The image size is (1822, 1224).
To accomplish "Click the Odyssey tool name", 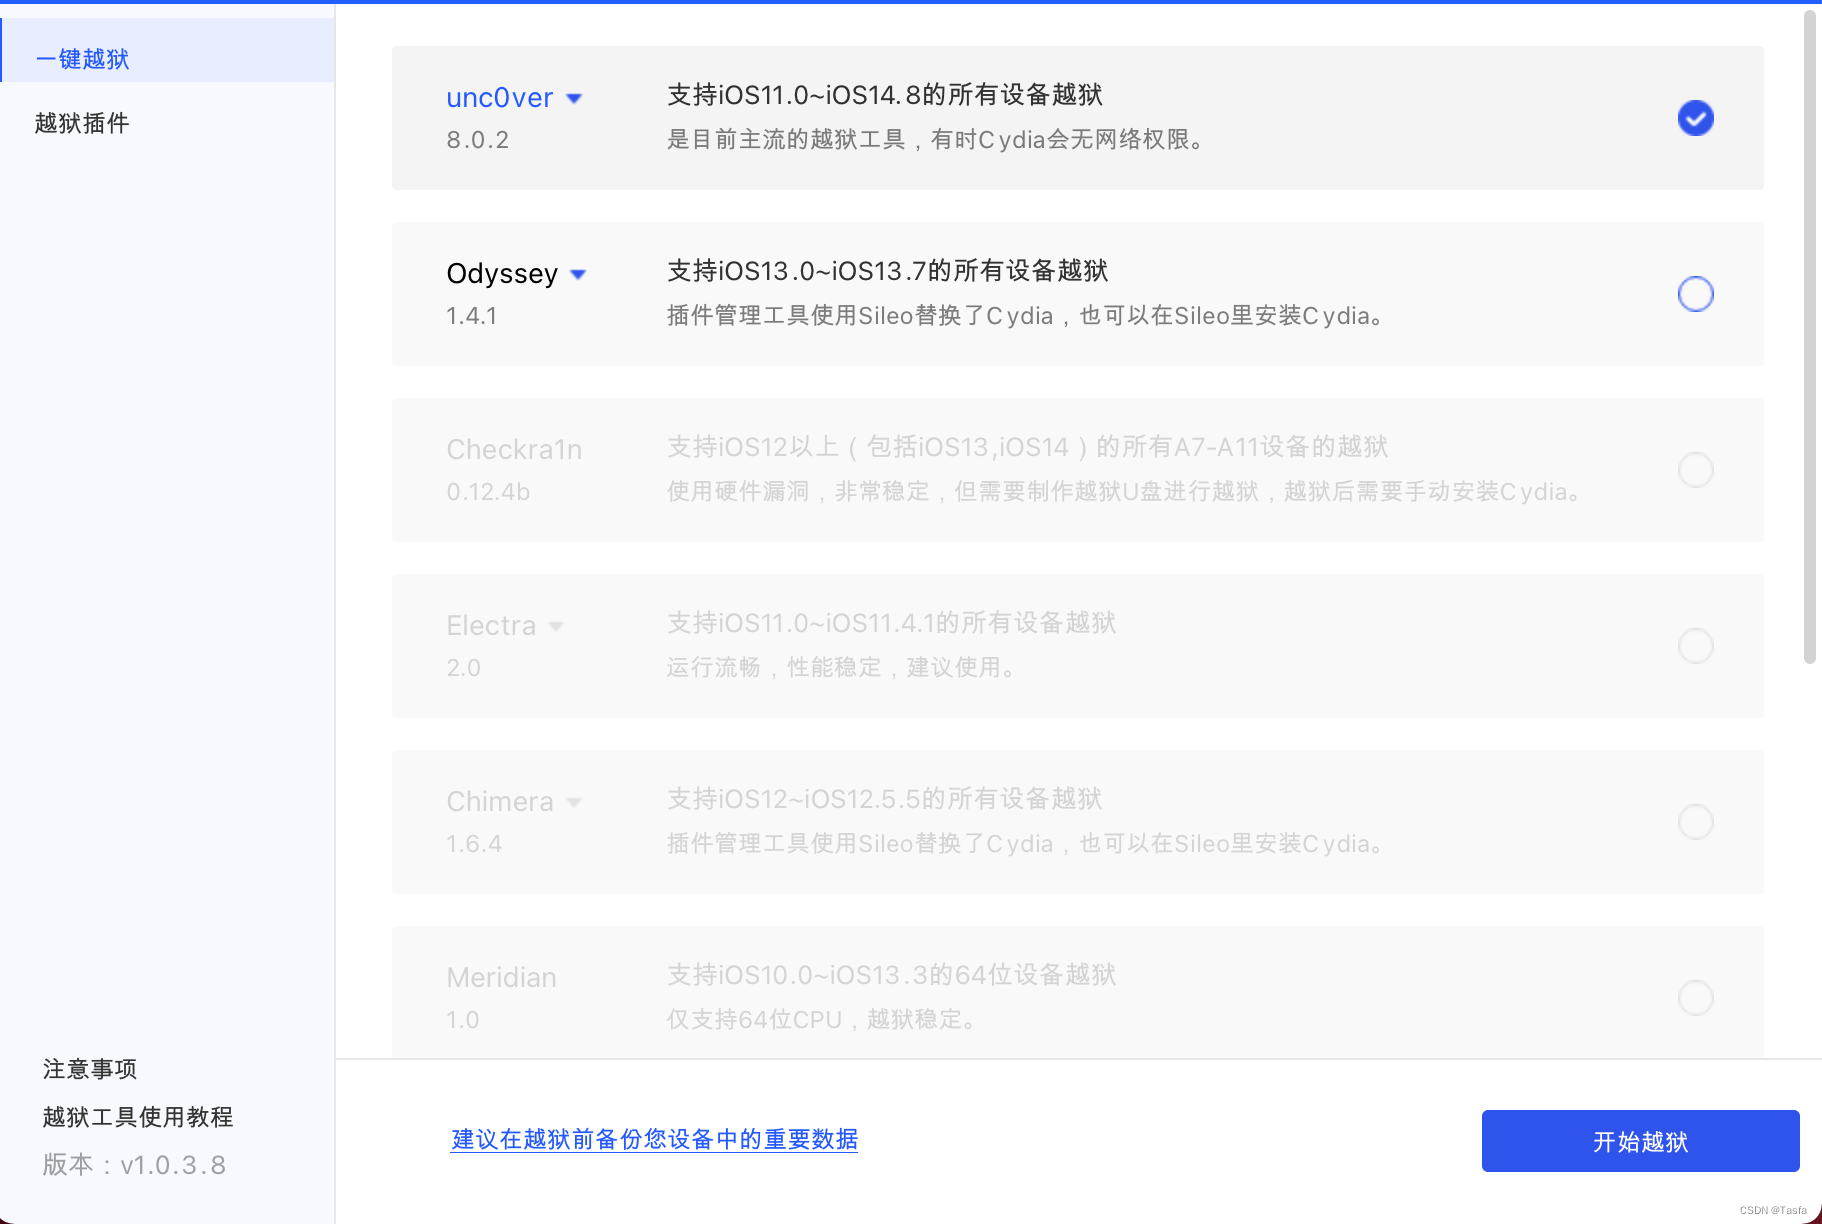I will click(x=502, y=273).
